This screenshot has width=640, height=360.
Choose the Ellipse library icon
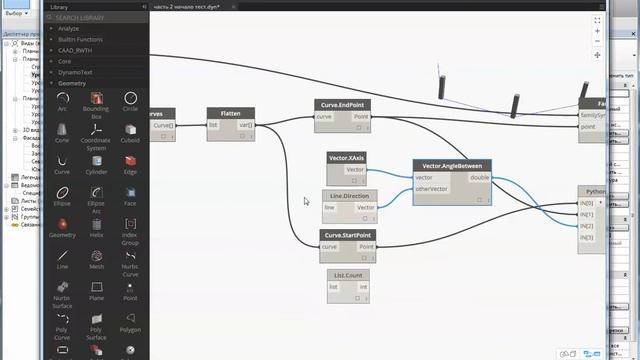[x=62, y=193]
